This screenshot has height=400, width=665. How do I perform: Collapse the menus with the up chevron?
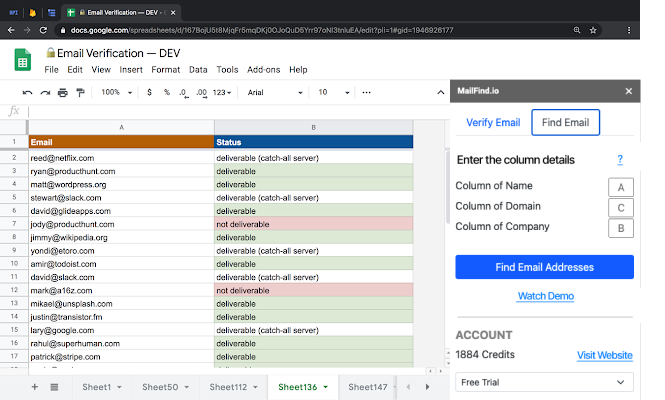click(441, 92)
